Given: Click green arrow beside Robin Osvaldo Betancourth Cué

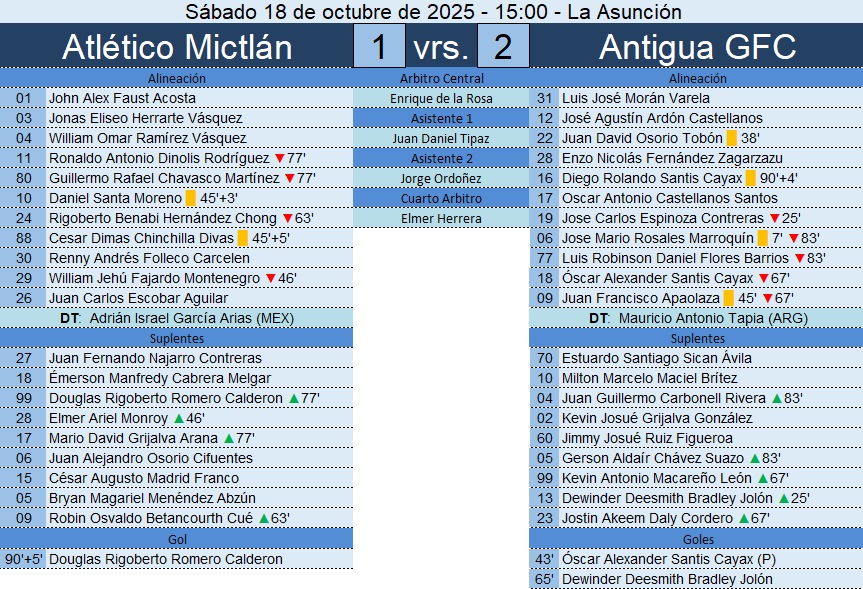Looking at the screenshot, I should (264, 518).
